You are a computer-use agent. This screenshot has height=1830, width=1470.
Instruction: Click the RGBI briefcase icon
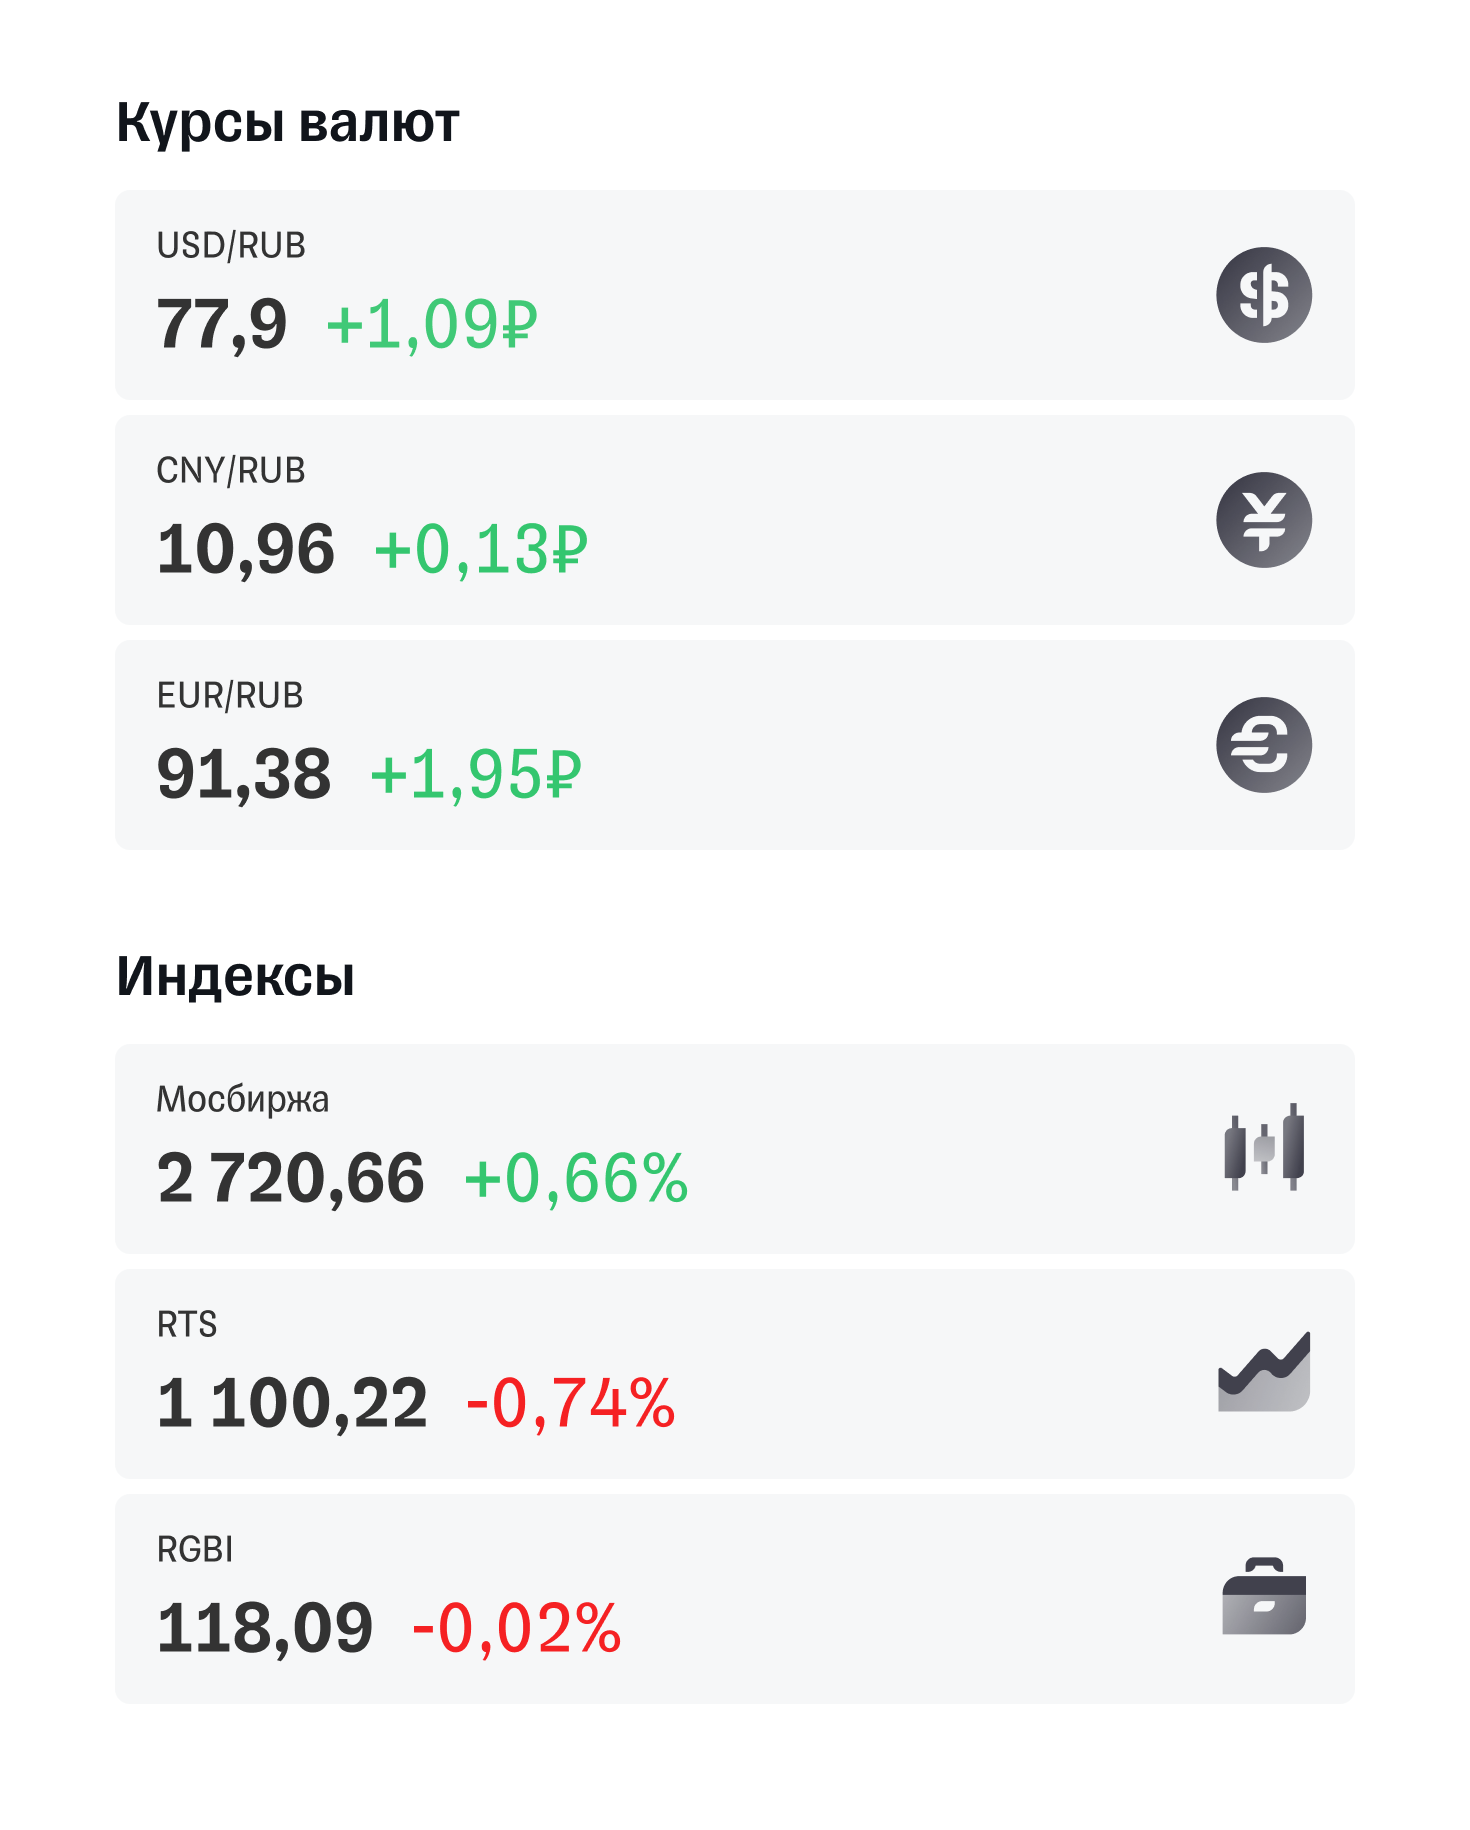tap(1263, 1597)
